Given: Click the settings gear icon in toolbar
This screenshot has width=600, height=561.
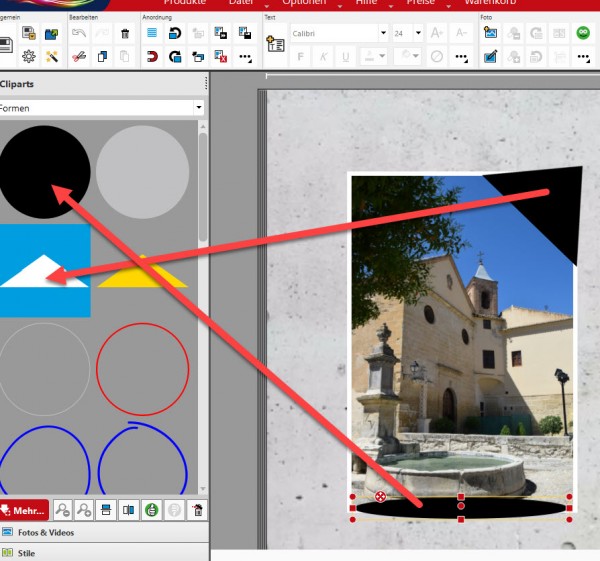Looking at the screenshot, I should pyautogui.click(x=29, y=57).
